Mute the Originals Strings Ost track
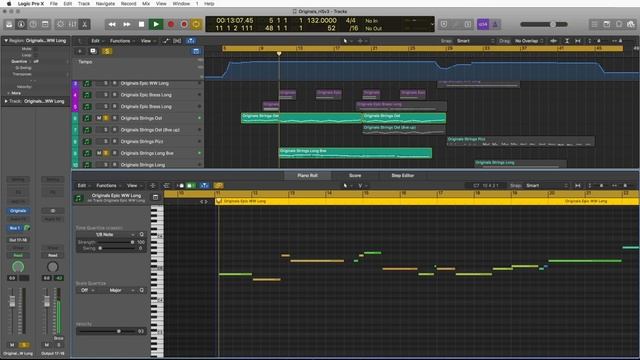 (x=99, y=118)
